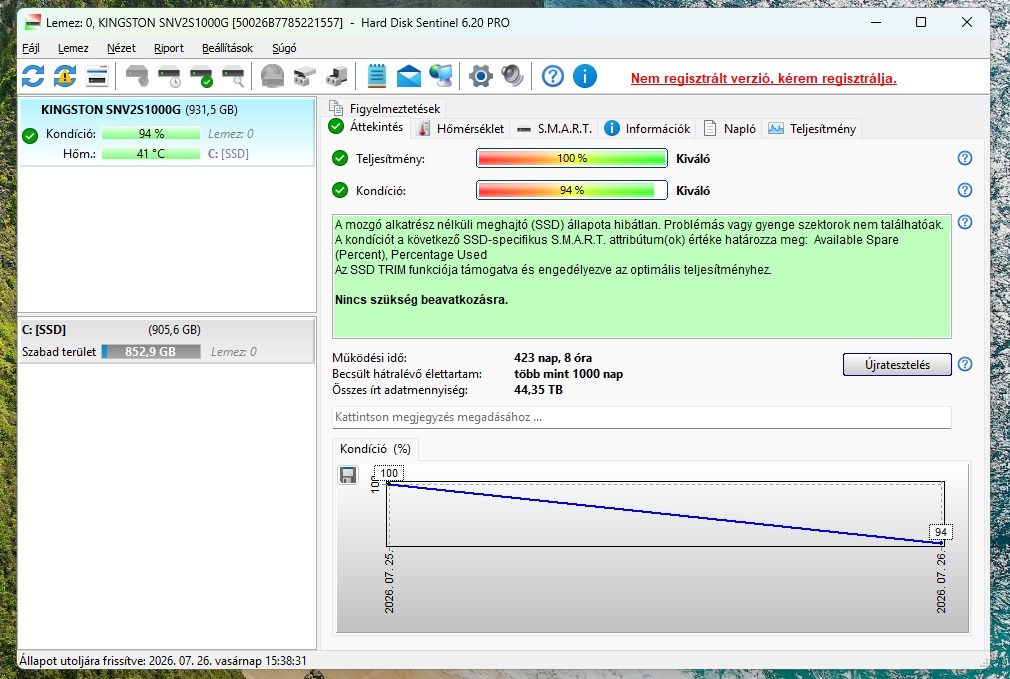The image size is (1010, 679).
Task: Switch to the Teljesítmény tab
Action: tap(812, 129)
